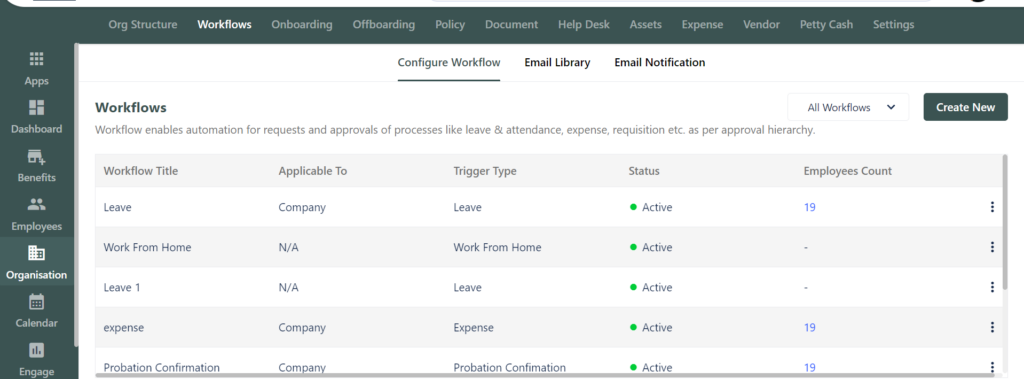This screenshot has width=1024, height=379.
Task: Switch to Email Notification tab
Action: click(x=660, y=63)
